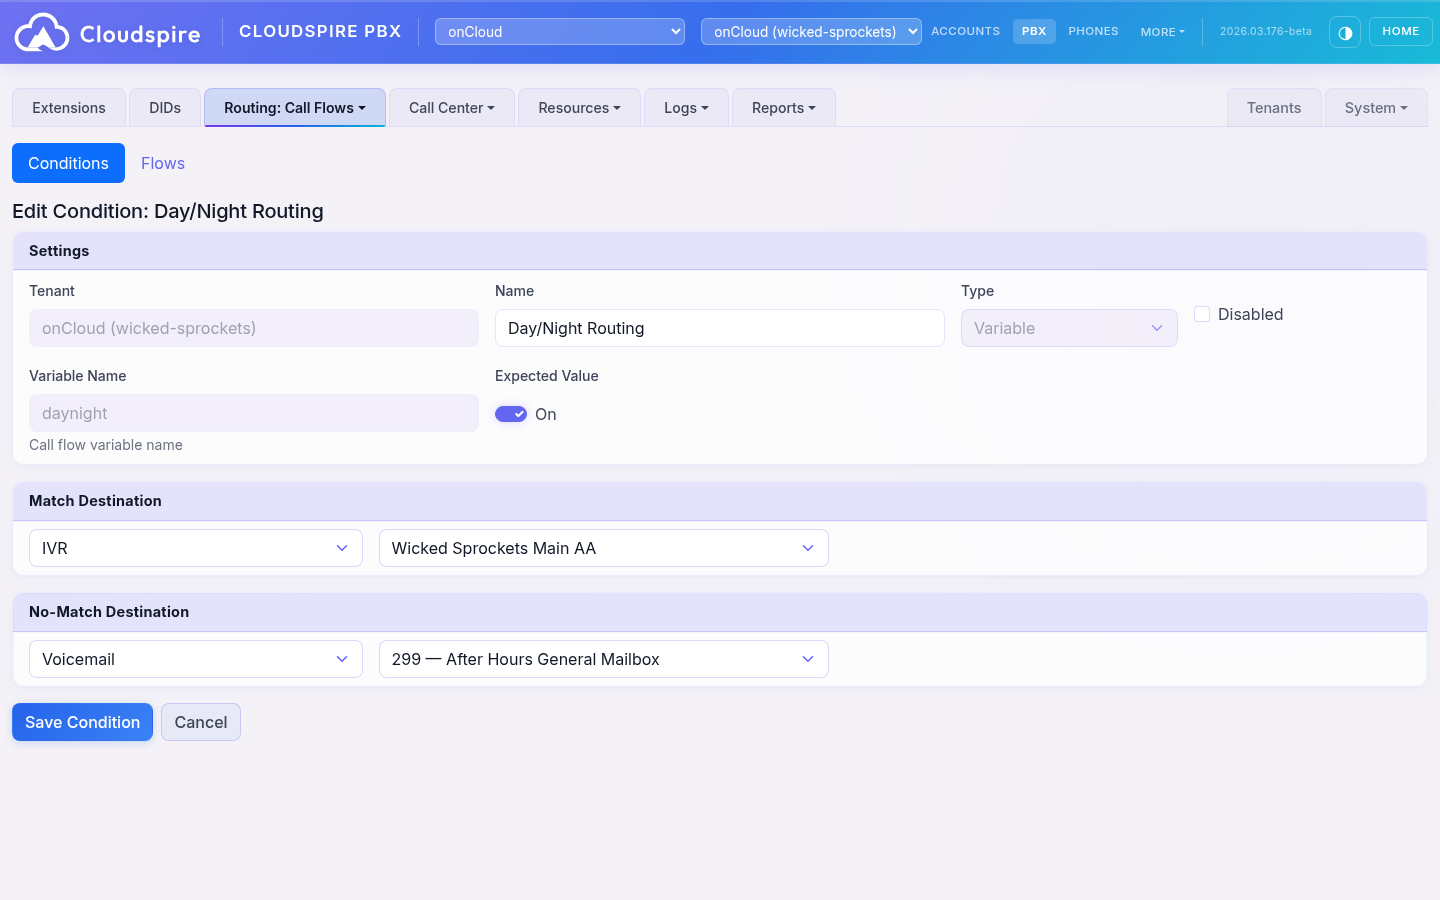Turn off the Expected Value switch
Viewport: 1440px width, 900px height.
pos(511,413)
